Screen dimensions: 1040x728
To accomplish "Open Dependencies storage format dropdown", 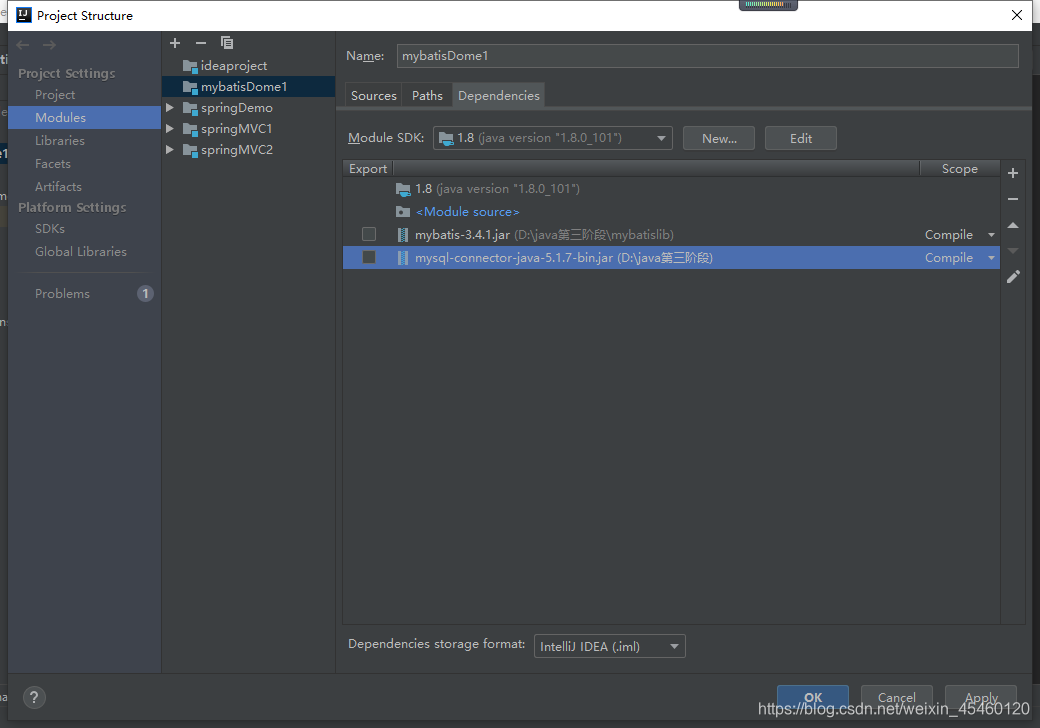I will click(610, 646).
